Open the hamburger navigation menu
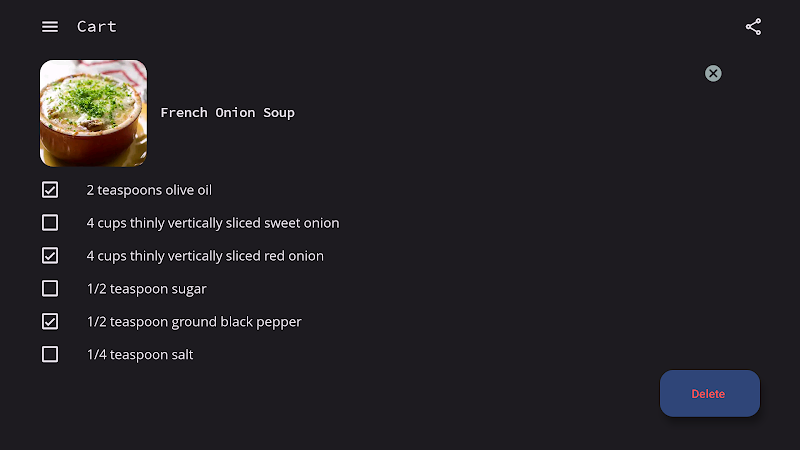 [x=49, y=27]
